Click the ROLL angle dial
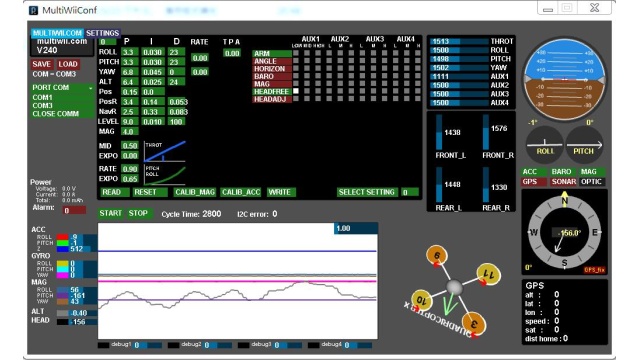Image resolution: width=640 pixels, height=360 pixels. pyautogui.click(x=544, y=145)
